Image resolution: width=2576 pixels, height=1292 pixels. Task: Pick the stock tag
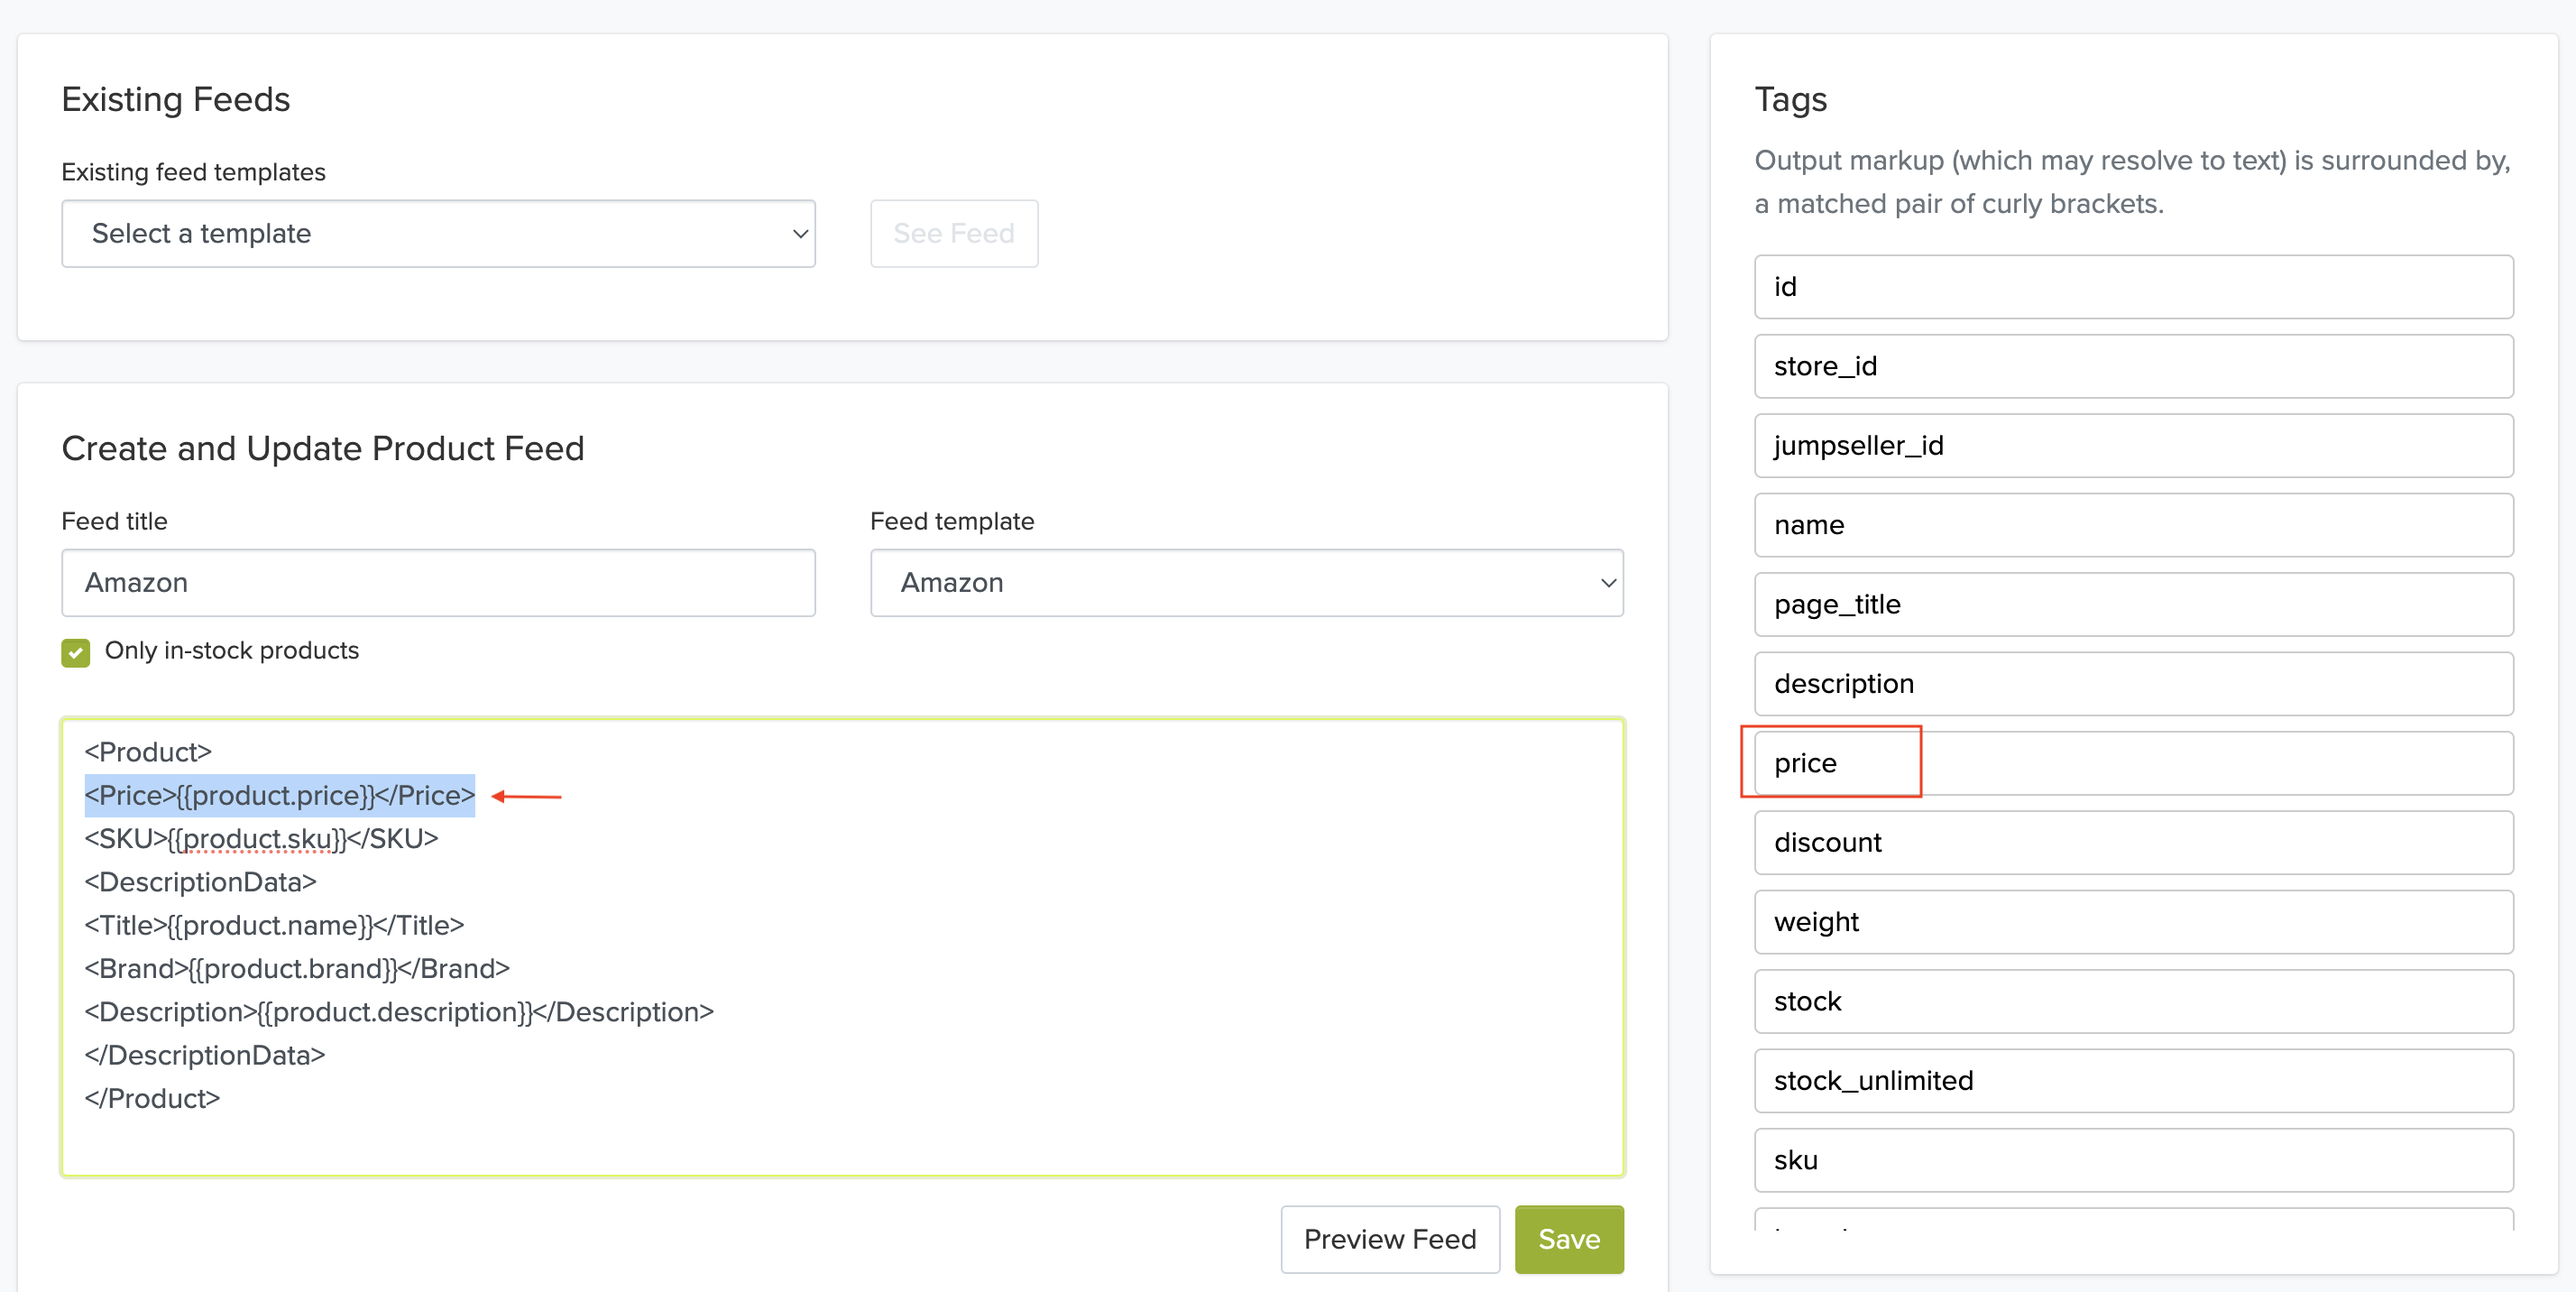pyautogui.click(x=2132, y=1001)
